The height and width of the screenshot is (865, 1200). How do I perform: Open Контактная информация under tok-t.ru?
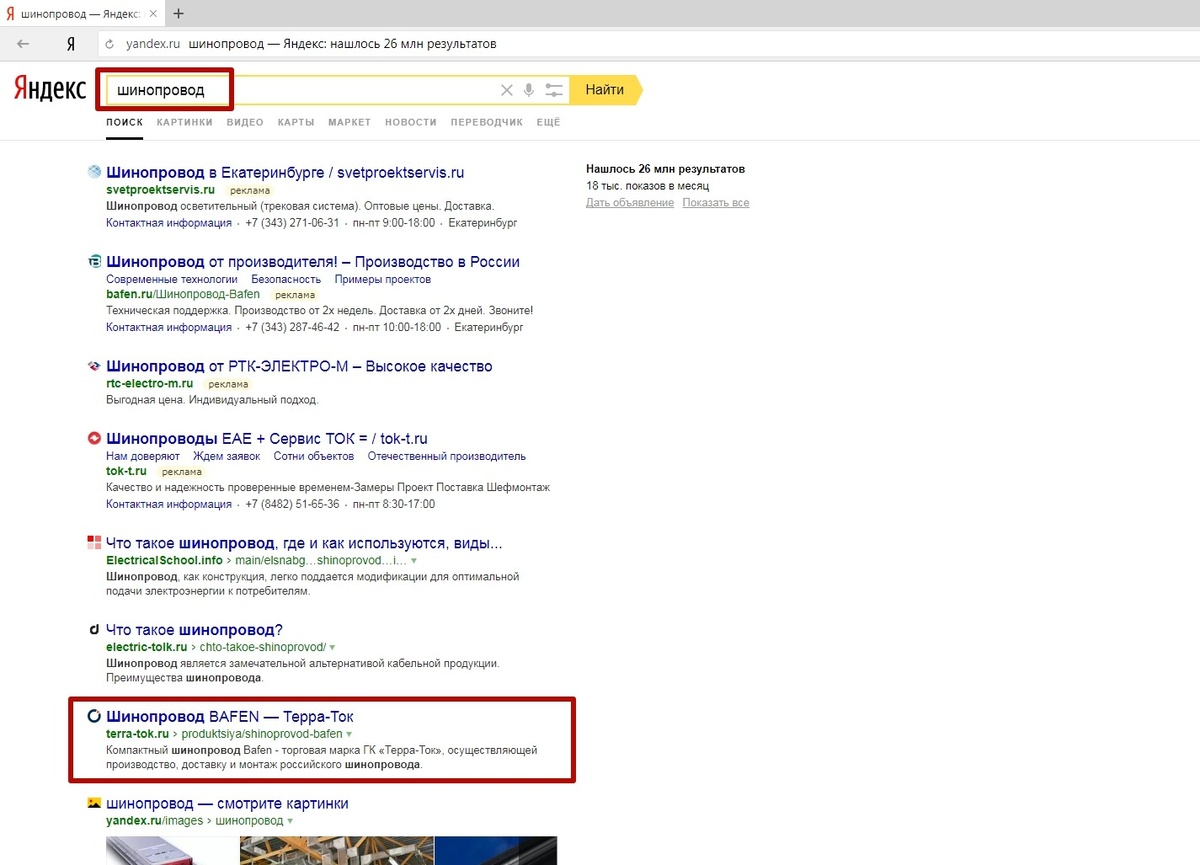[x=169, y=504]
